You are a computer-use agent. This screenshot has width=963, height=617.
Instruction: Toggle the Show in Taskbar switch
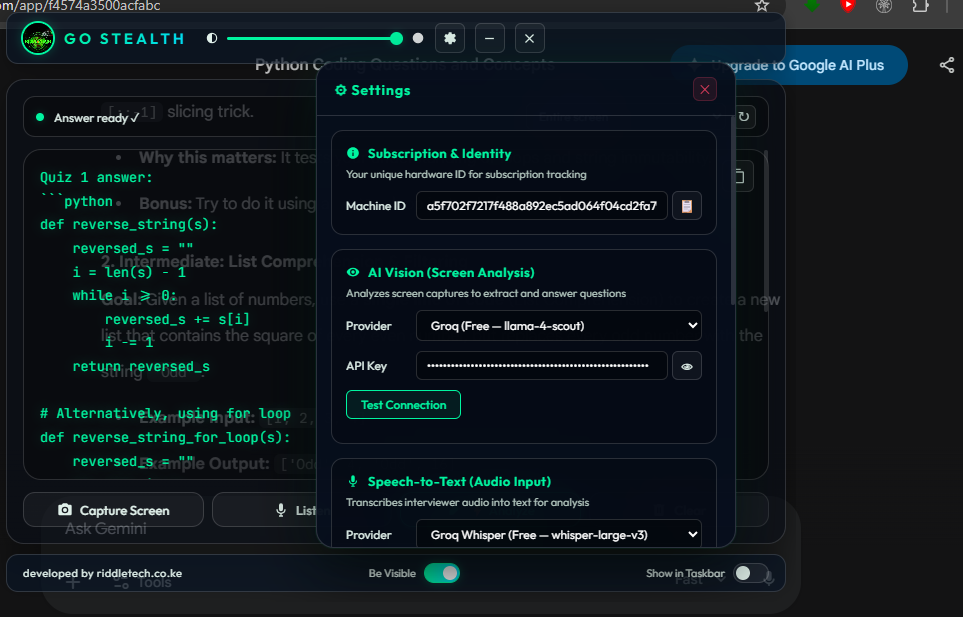click(750, 573)
